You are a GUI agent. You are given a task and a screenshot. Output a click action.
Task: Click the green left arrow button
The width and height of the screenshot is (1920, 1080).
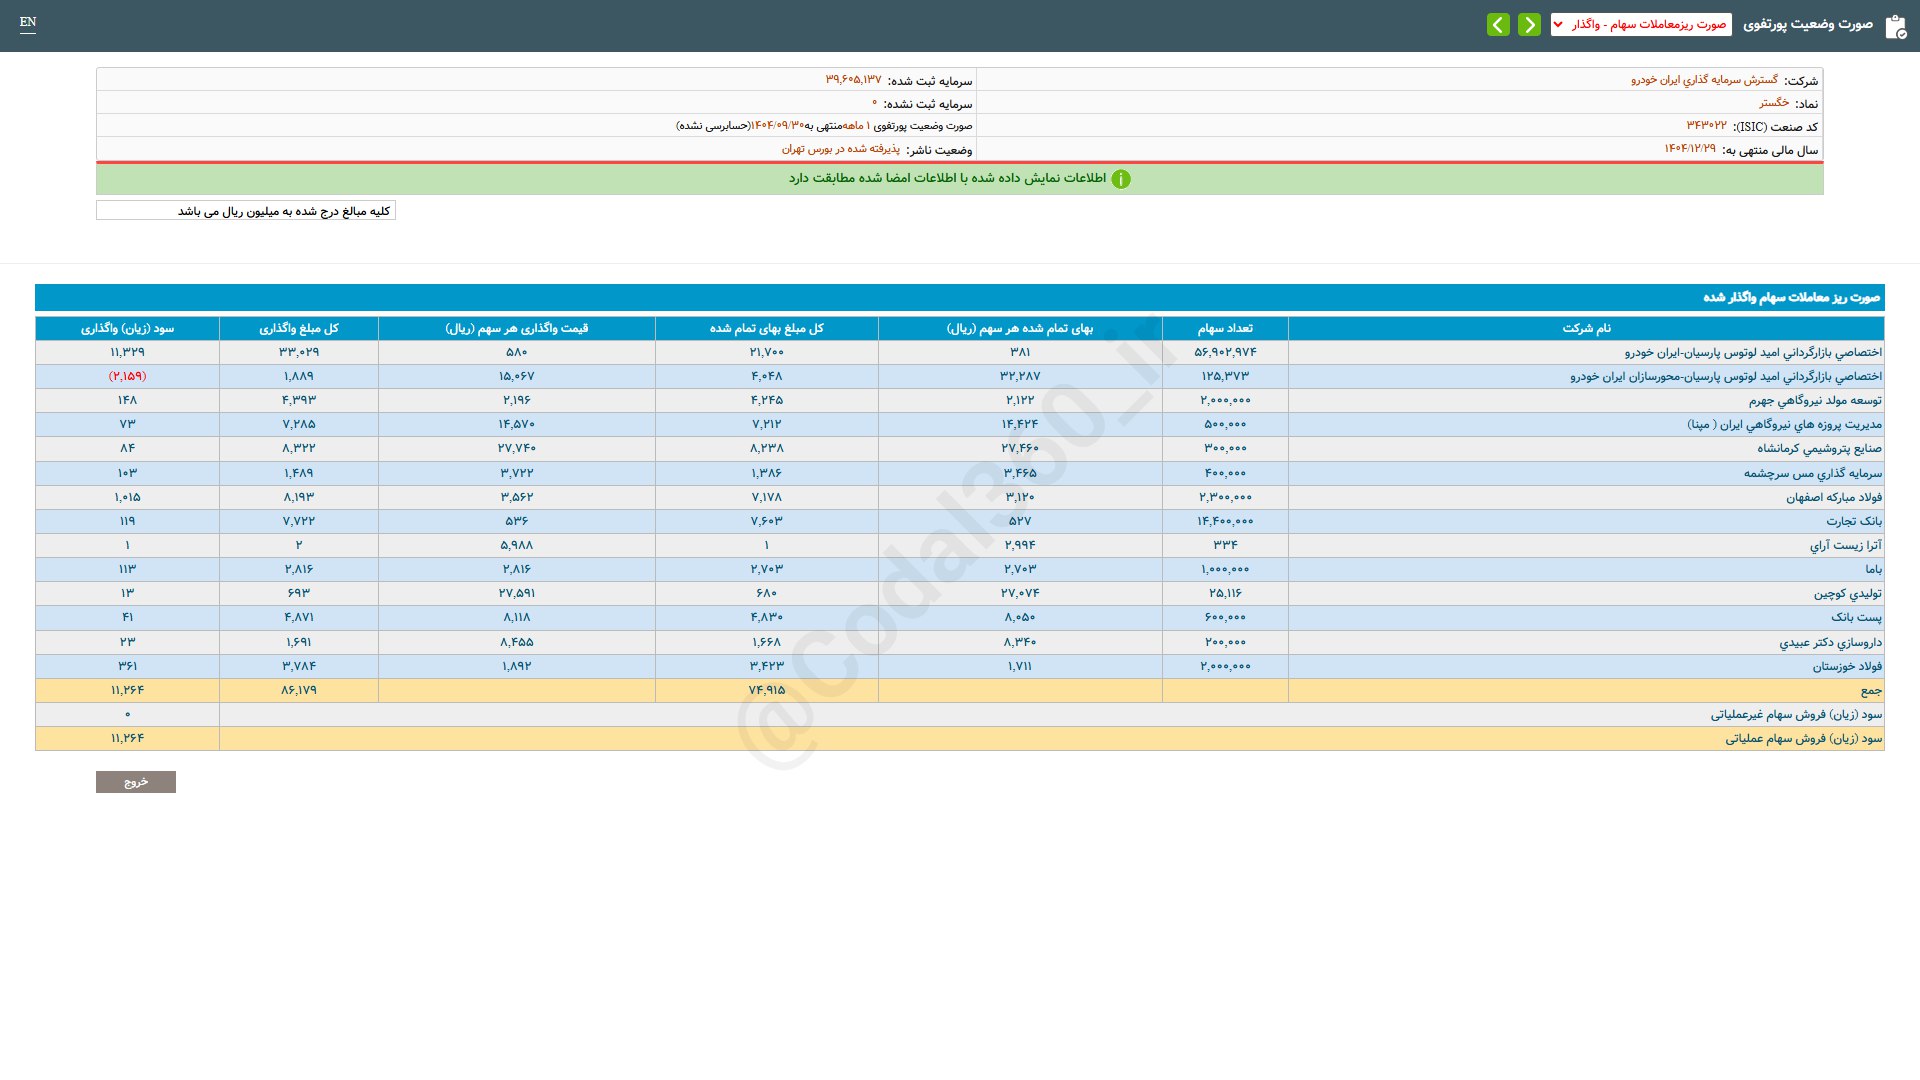(x=1498, y=24)
